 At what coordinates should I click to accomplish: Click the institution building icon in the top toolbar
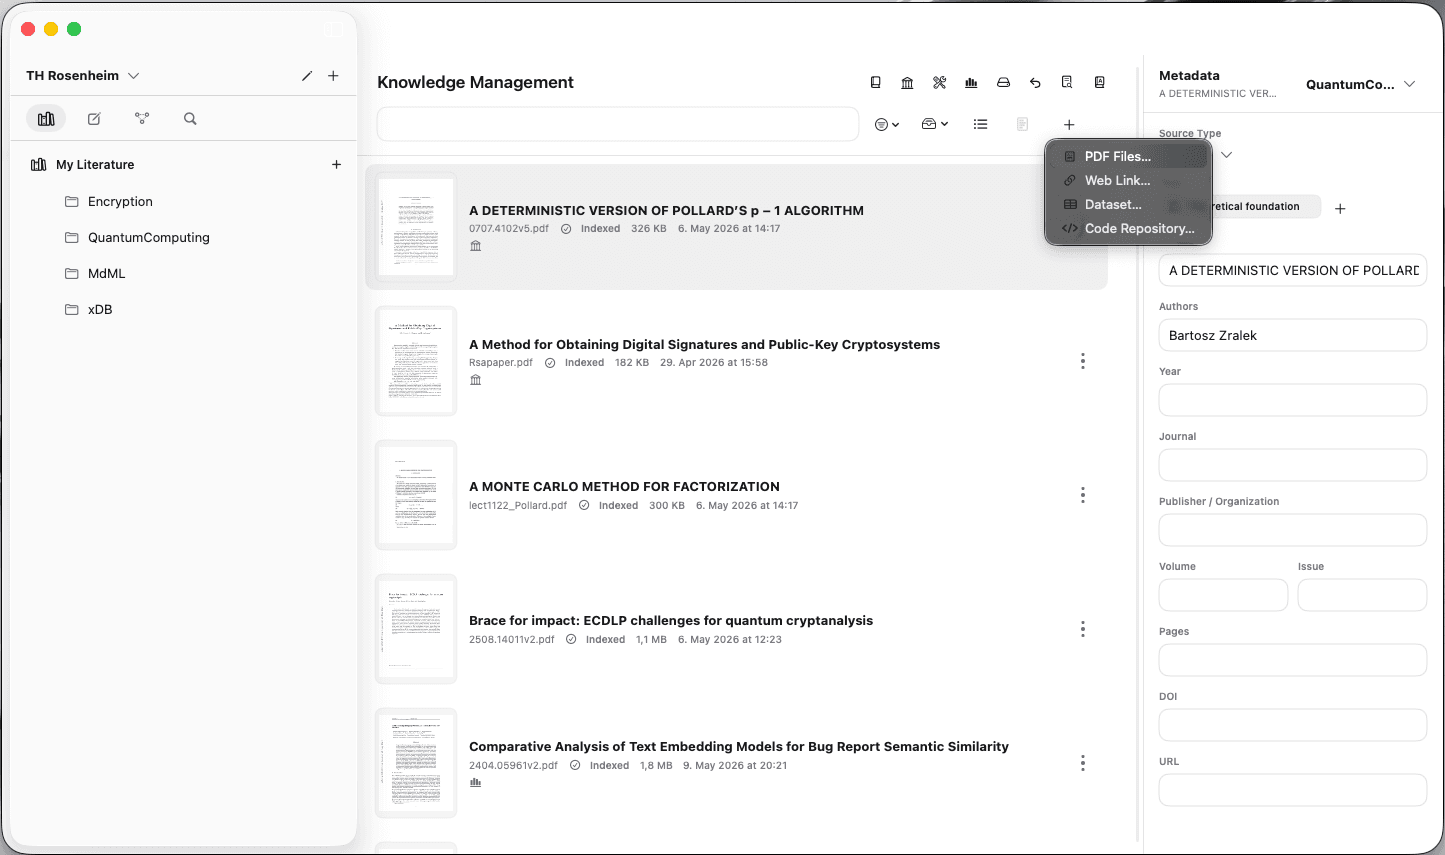coord(907,83)
